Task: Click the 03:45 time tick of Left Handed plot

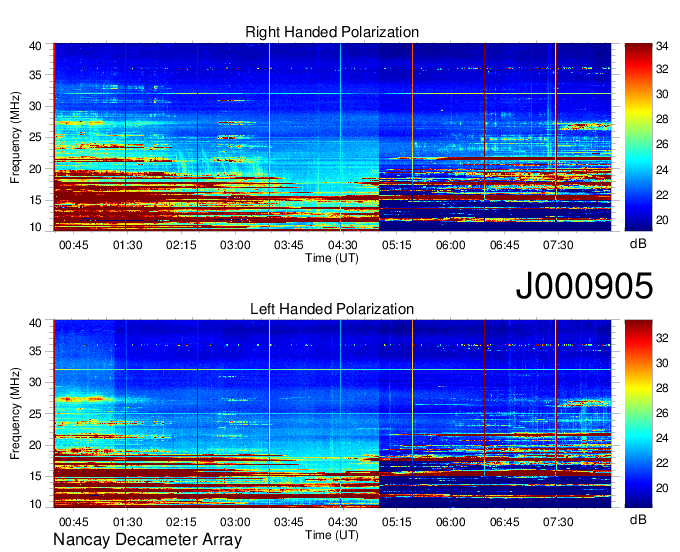Action: point(289,522)
